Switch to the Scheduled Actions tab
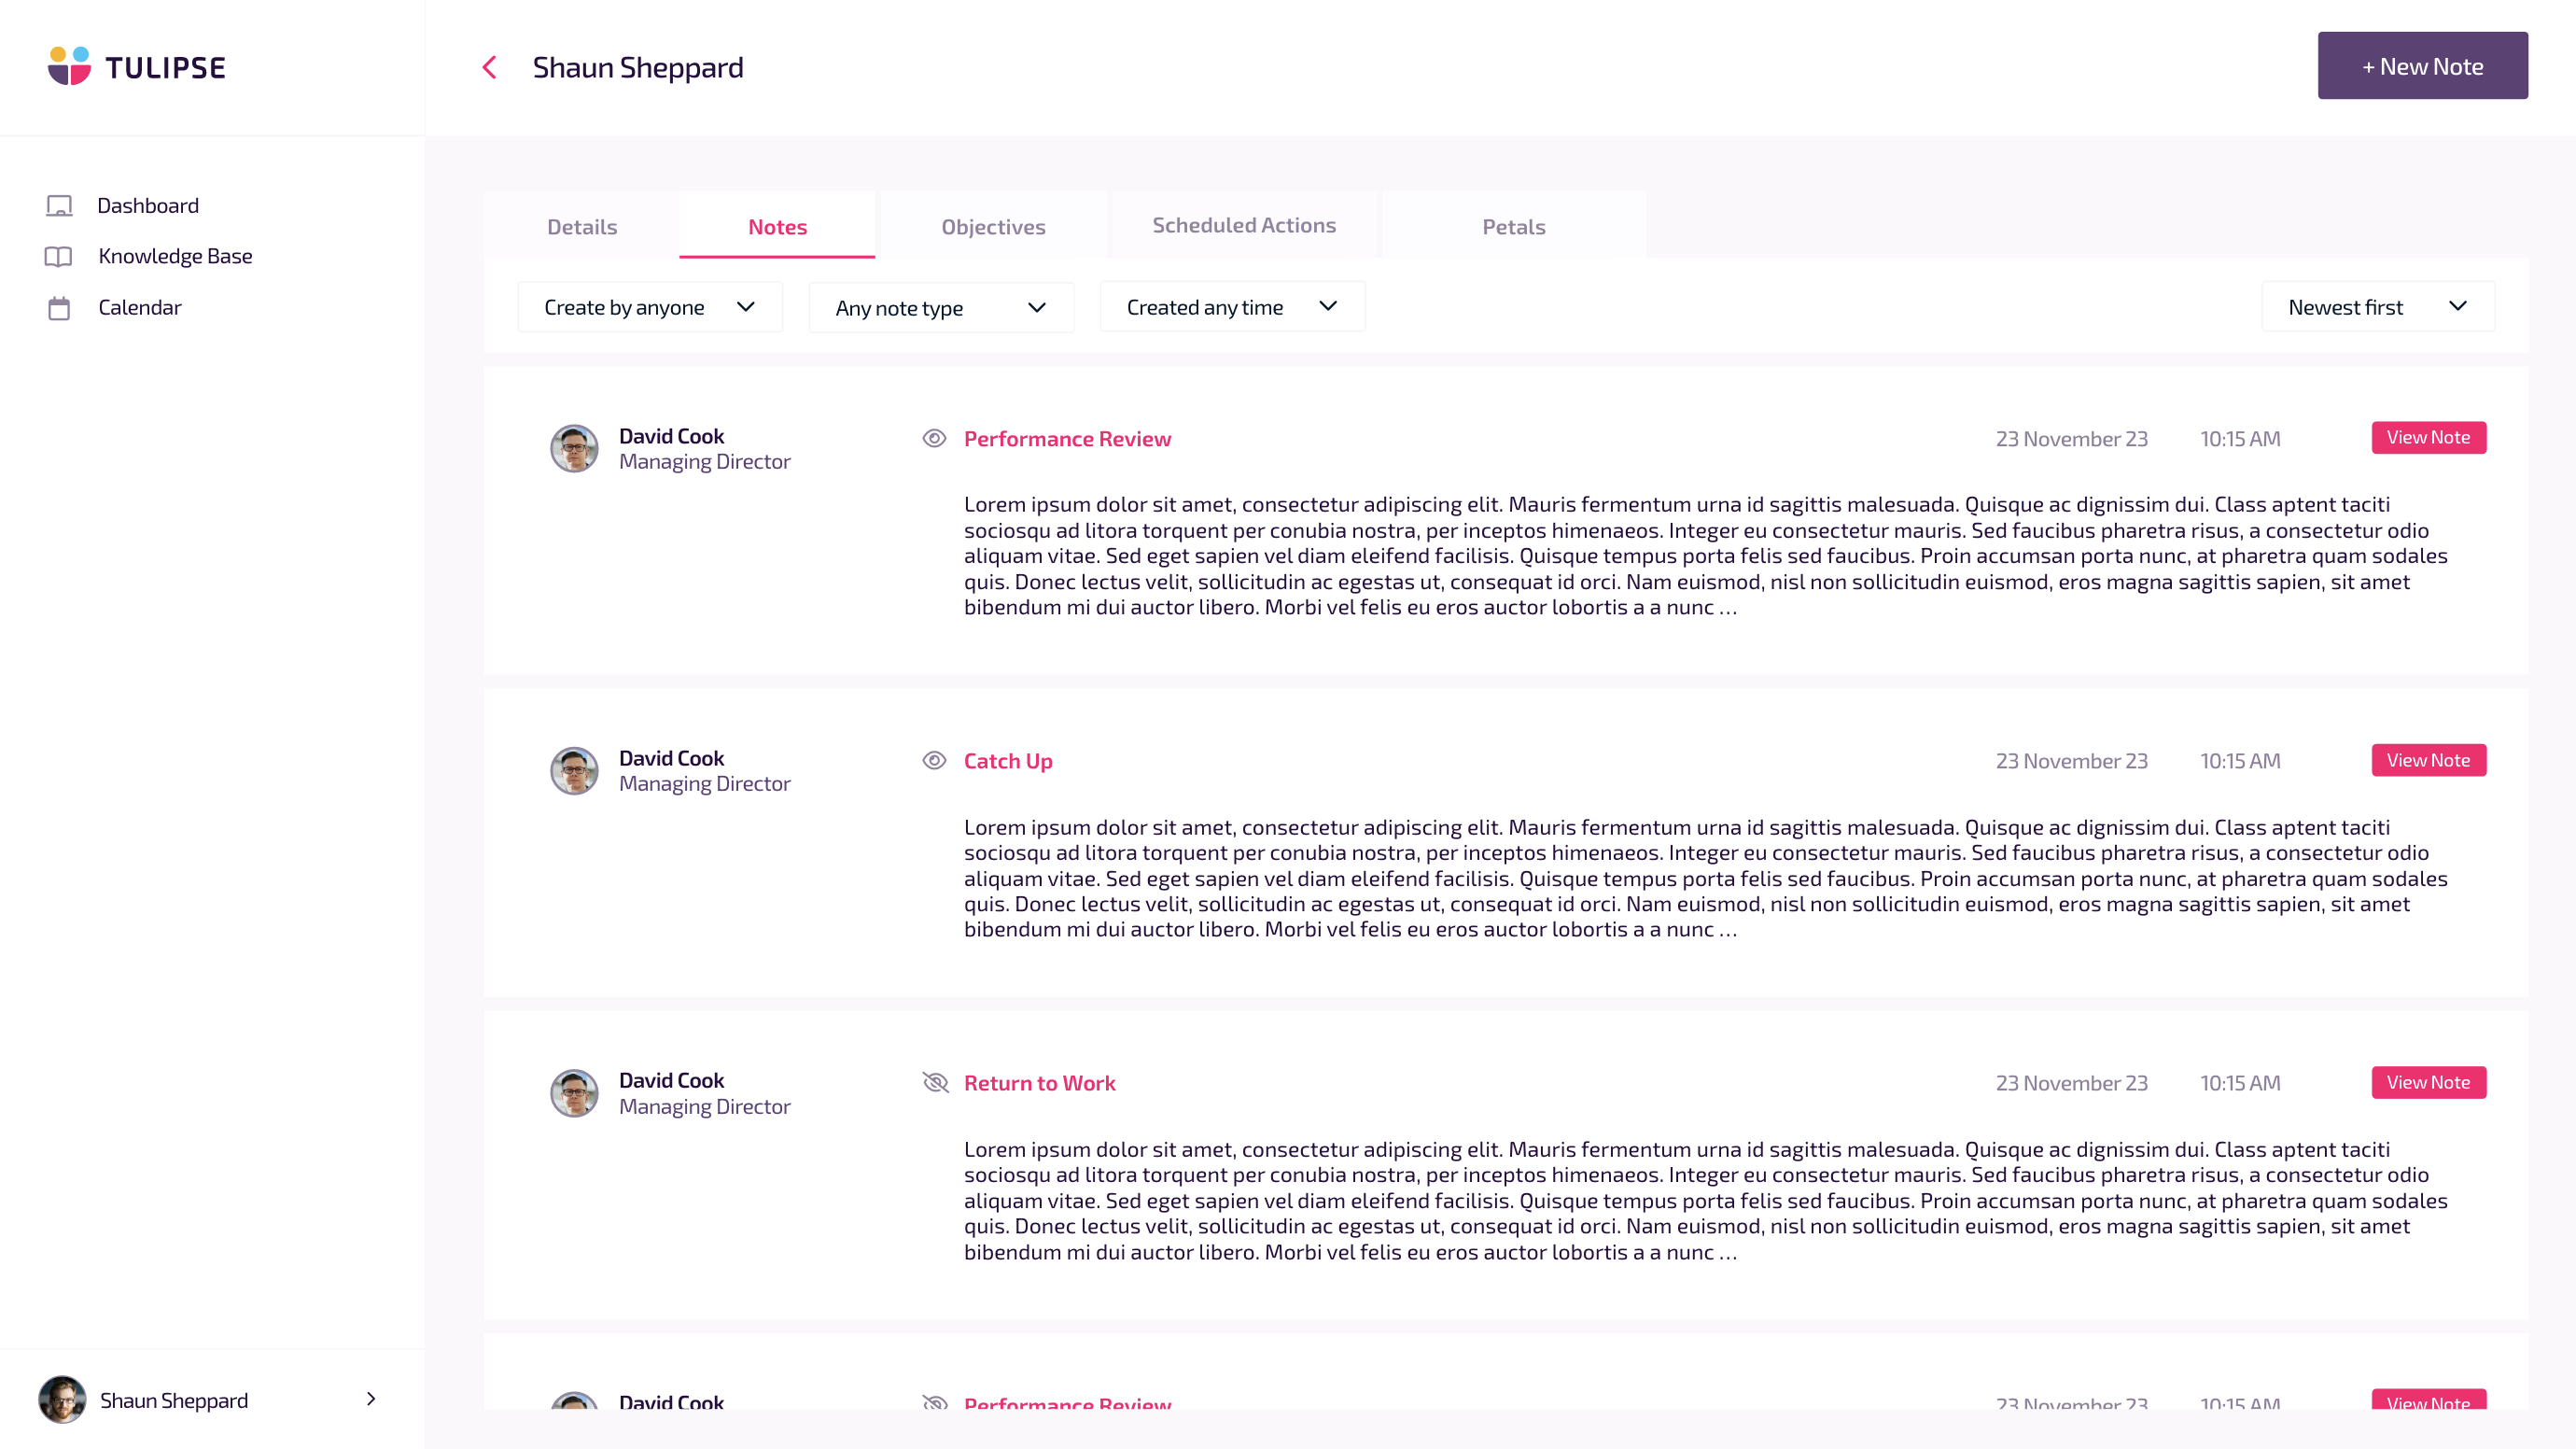The height and width of the screenshot is (1449, 2576). tap(1244, 225)
